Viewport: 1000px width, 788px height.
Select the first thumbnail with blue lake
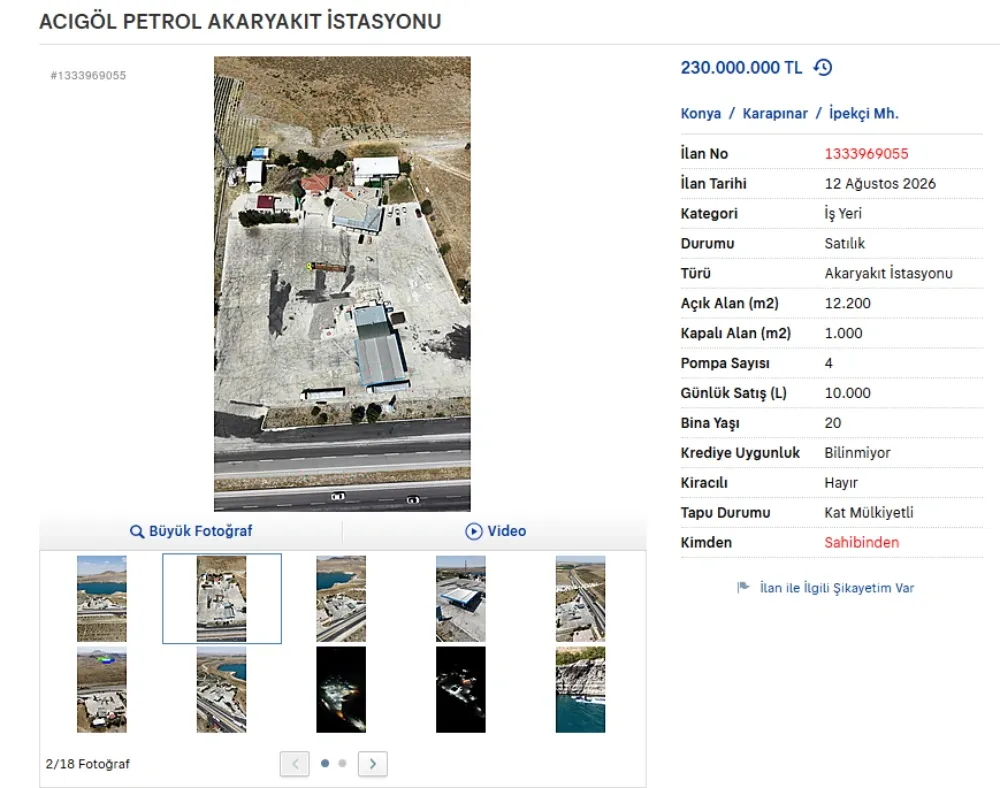pyautogui.click(x=102, y=599)
